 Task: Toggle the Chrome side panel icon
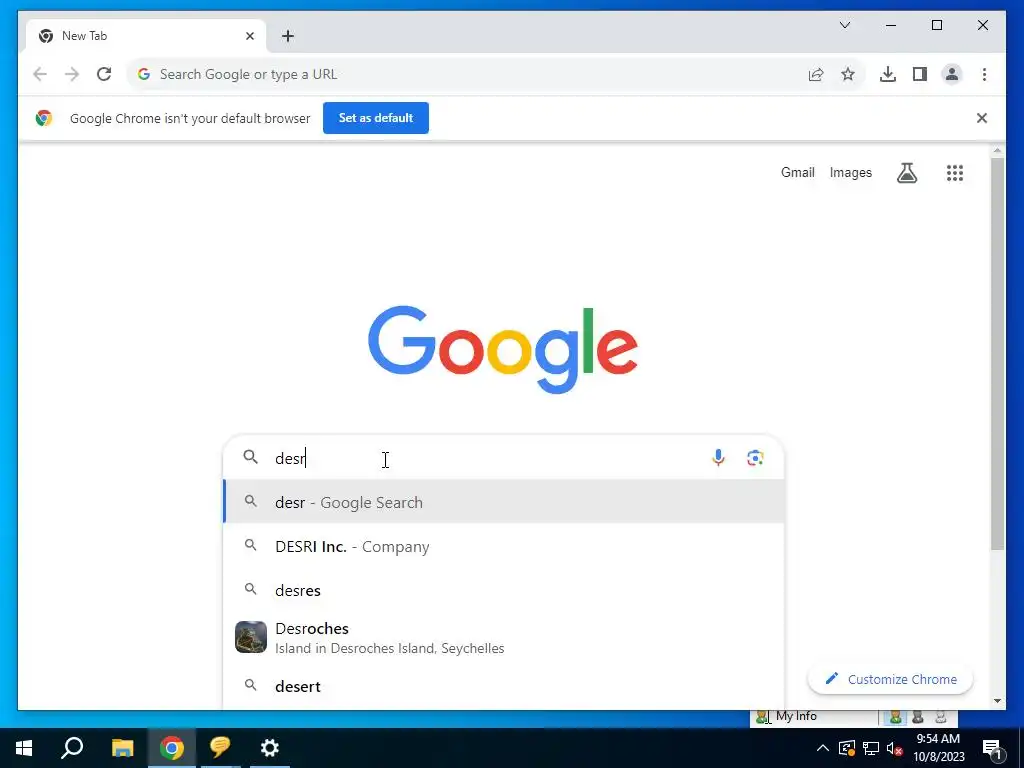coord(920,74)
